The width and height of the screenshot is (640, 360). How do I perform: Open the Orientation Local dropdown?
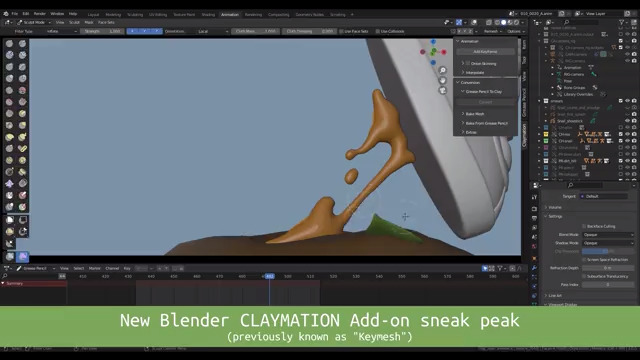coord(213,31)
